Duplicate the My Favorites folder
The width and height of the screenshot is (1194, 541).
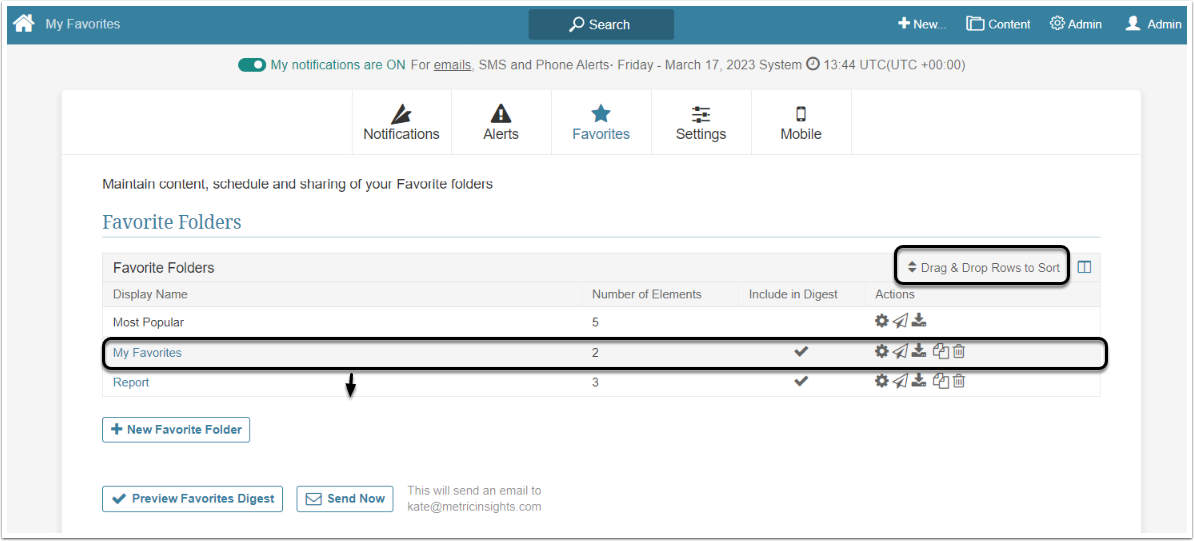click(940, 351)
